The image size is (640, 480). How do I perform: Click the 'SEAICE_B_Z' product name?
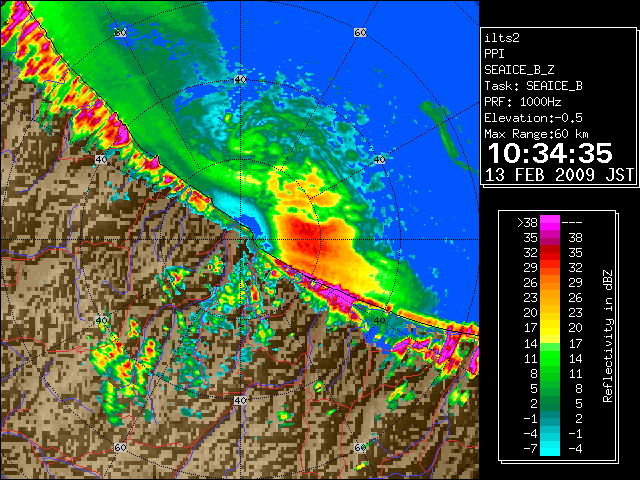[519, 70]
